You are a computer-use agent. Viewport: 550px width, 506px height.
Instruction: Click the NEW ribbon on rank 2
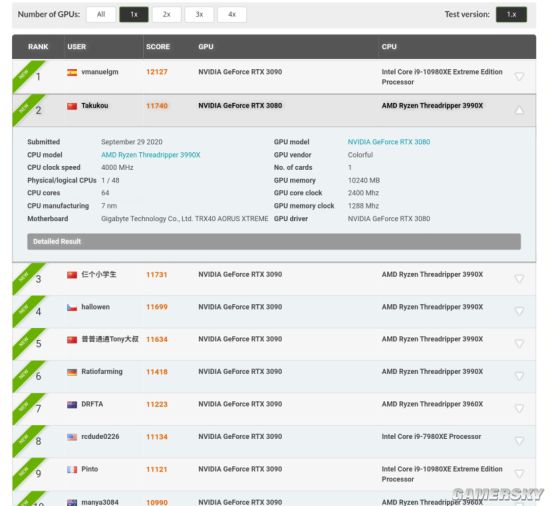point(25,108)
